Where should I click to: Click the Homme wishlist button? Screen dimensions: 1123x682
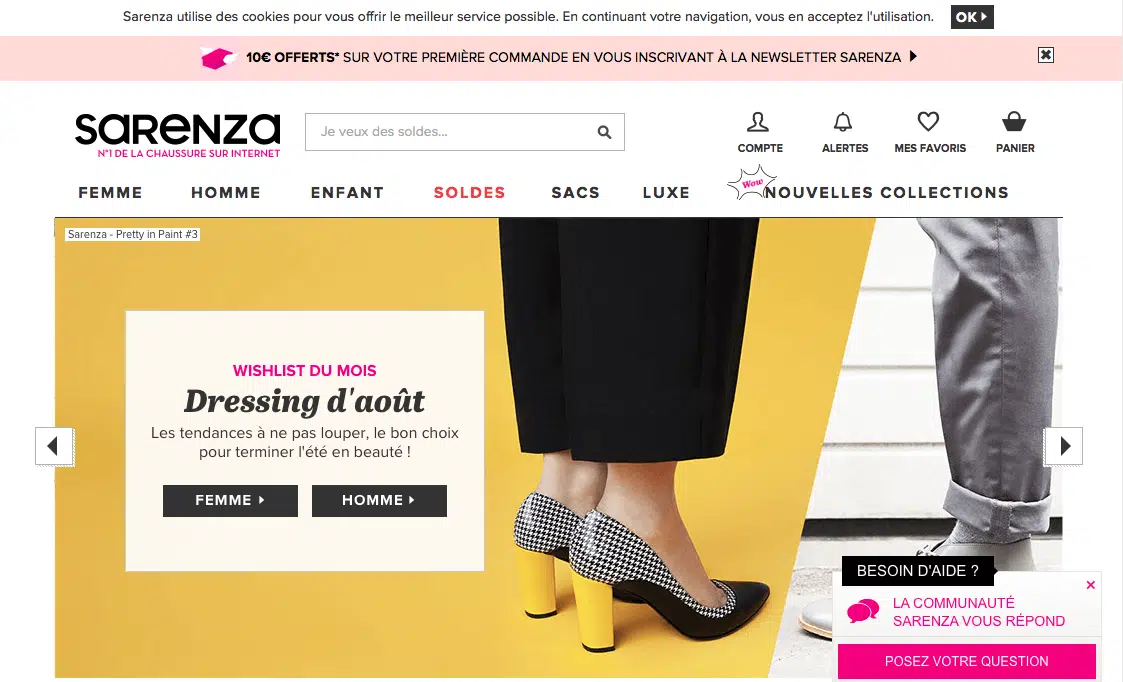coord(379,501)
